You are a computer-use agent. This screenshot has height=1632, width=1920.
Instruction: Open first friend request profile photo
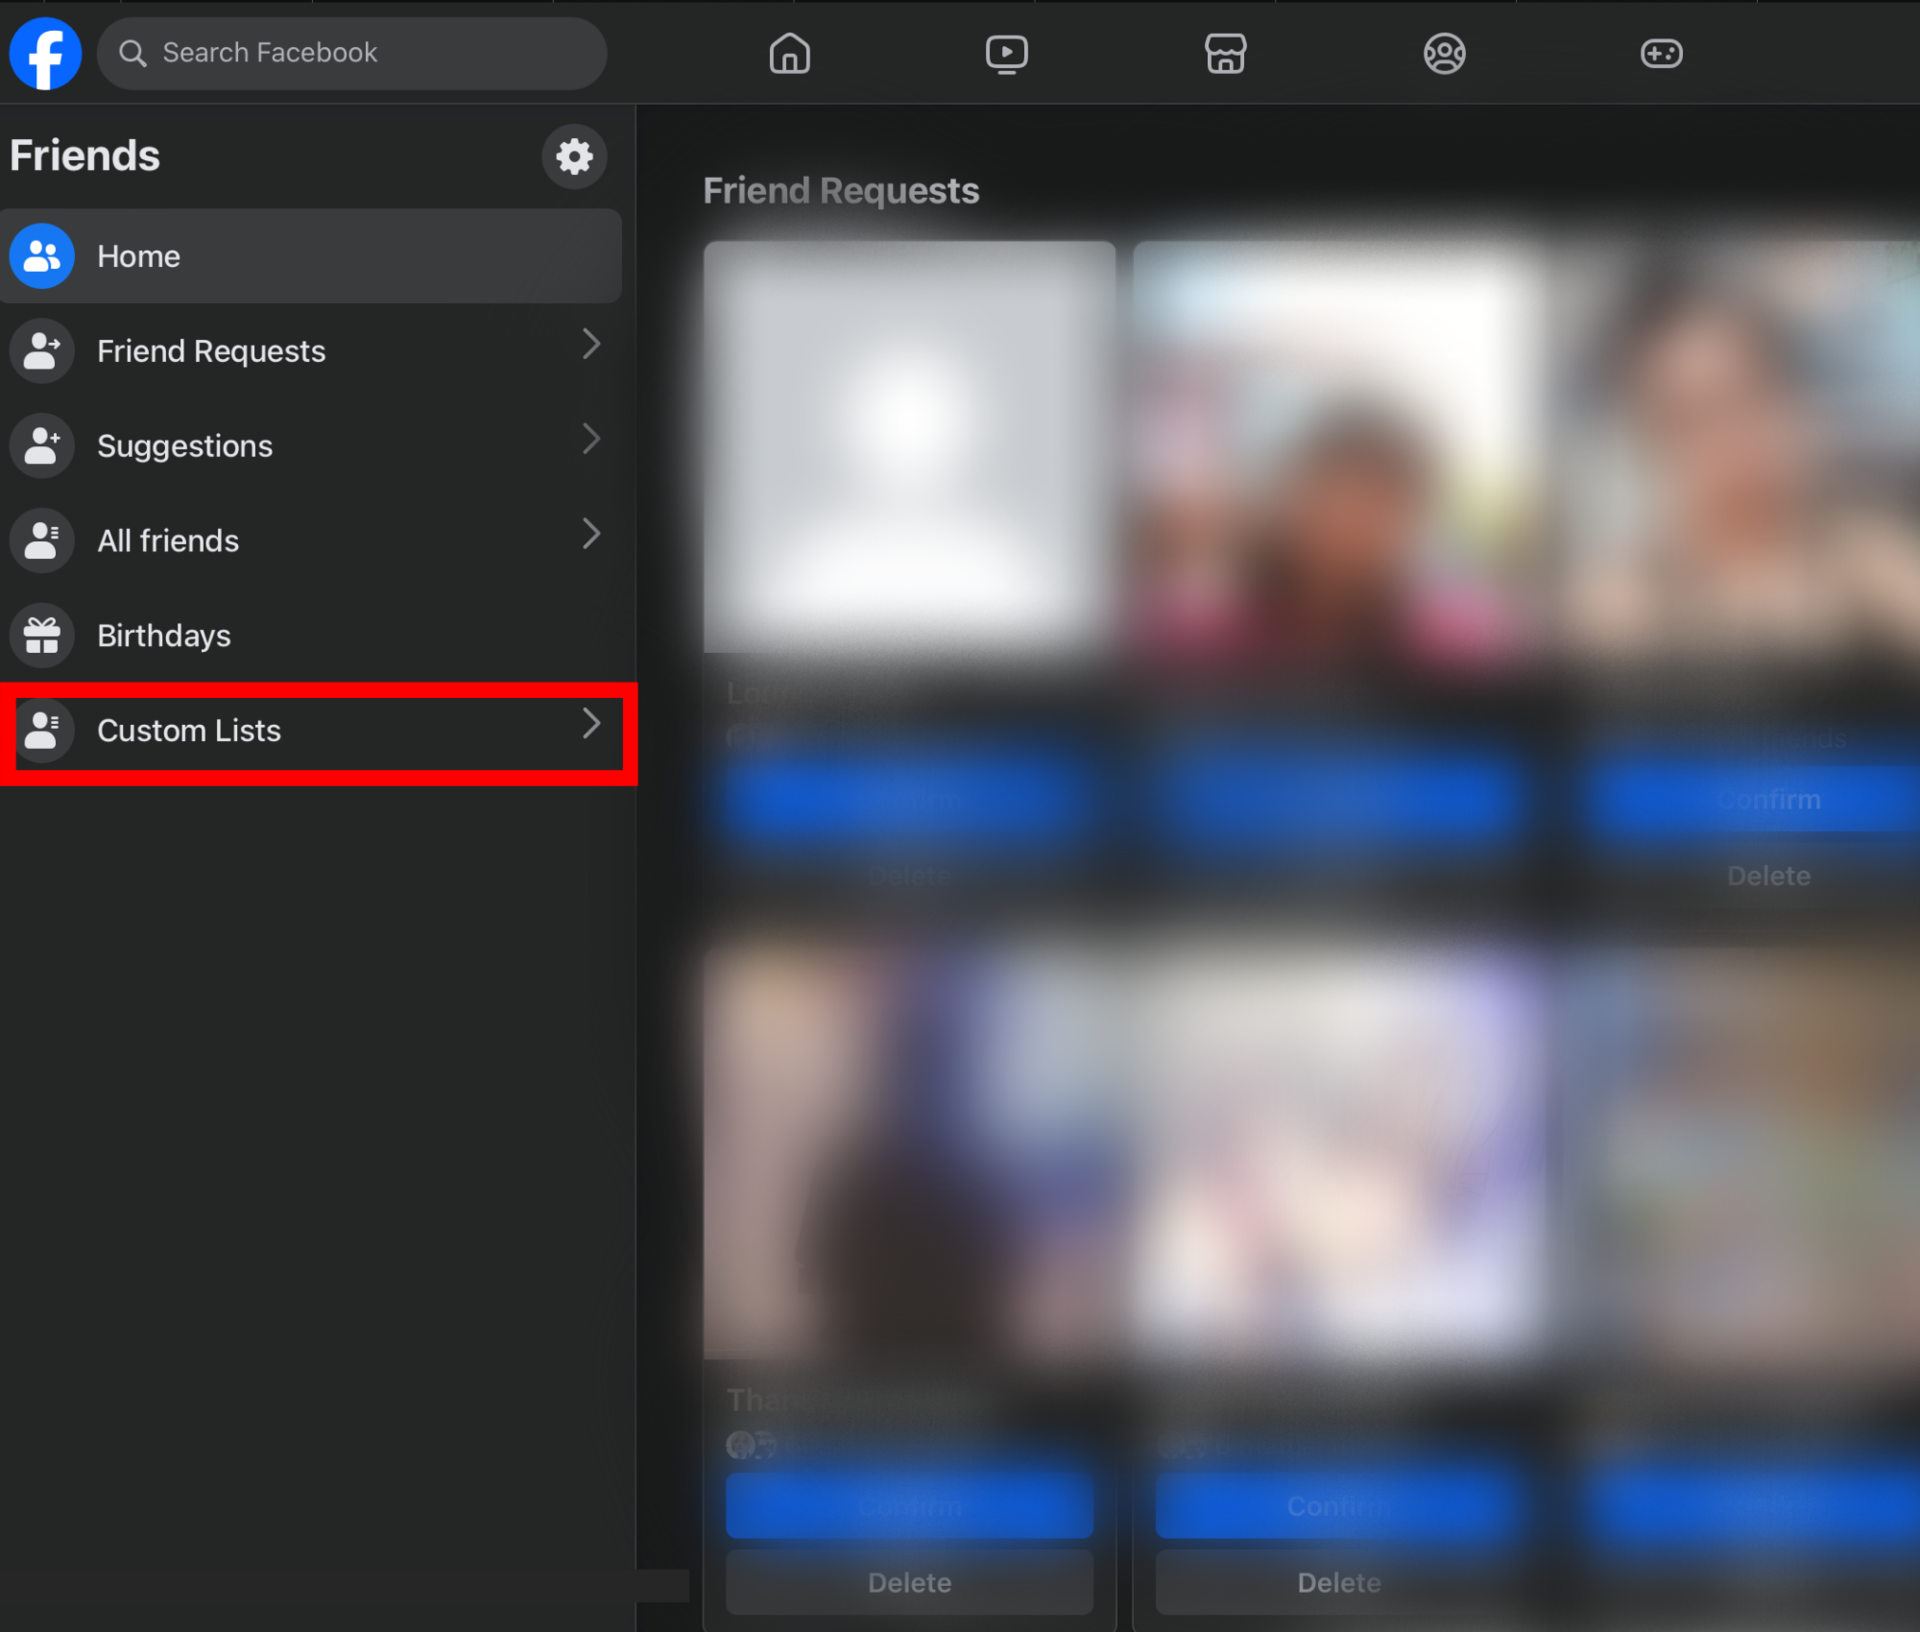coord(909,446)
